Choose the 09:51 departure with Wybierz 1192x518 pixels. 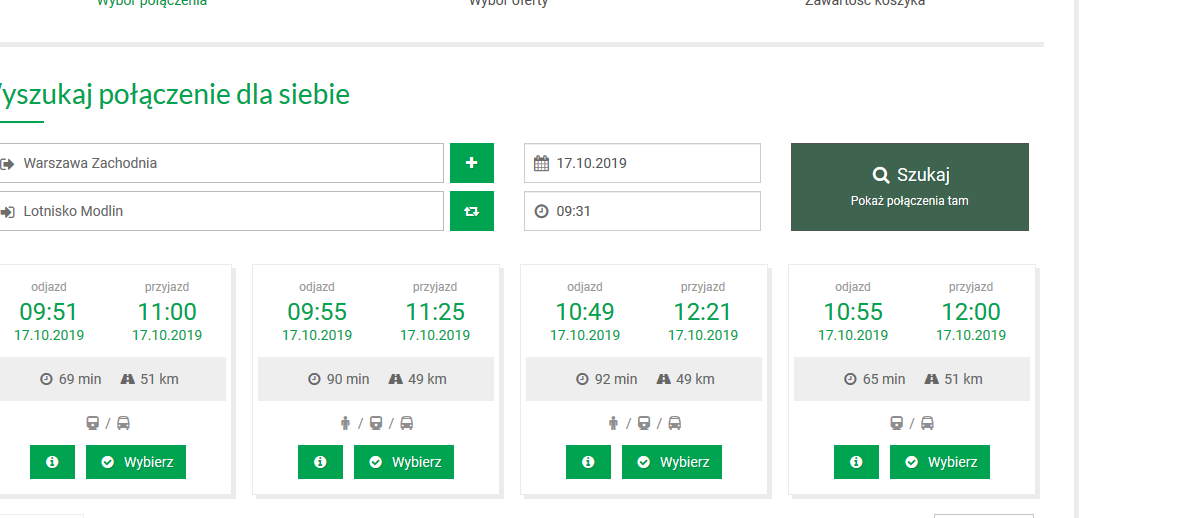point(136,462)
